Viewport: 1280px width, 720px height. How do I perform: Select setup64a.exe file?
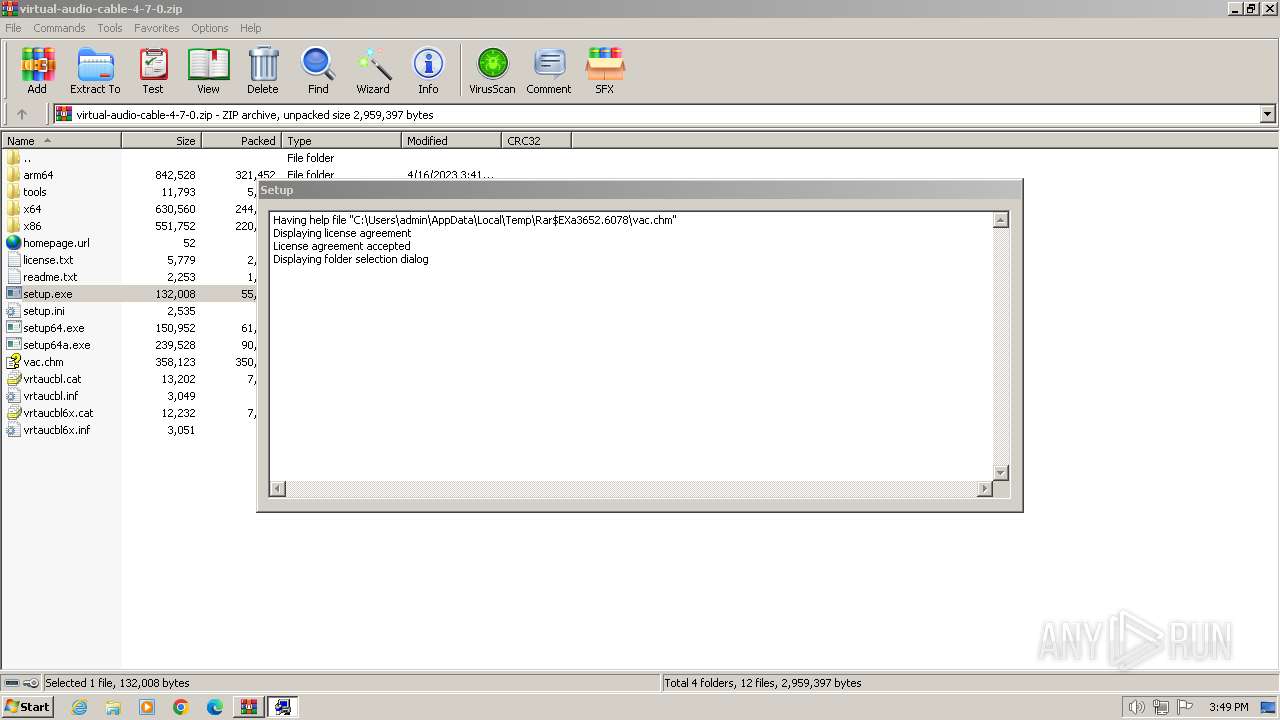[56, 345]
